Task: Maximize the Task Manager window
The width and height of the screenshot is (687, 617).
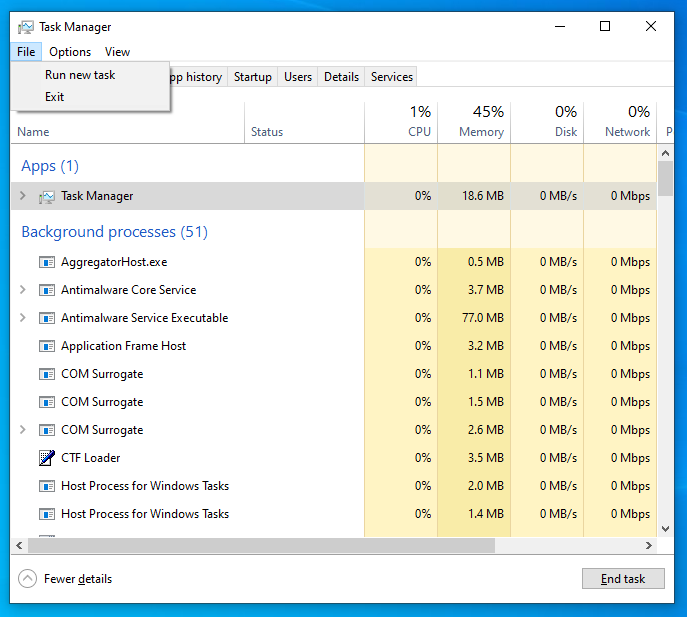Action: 605,26
